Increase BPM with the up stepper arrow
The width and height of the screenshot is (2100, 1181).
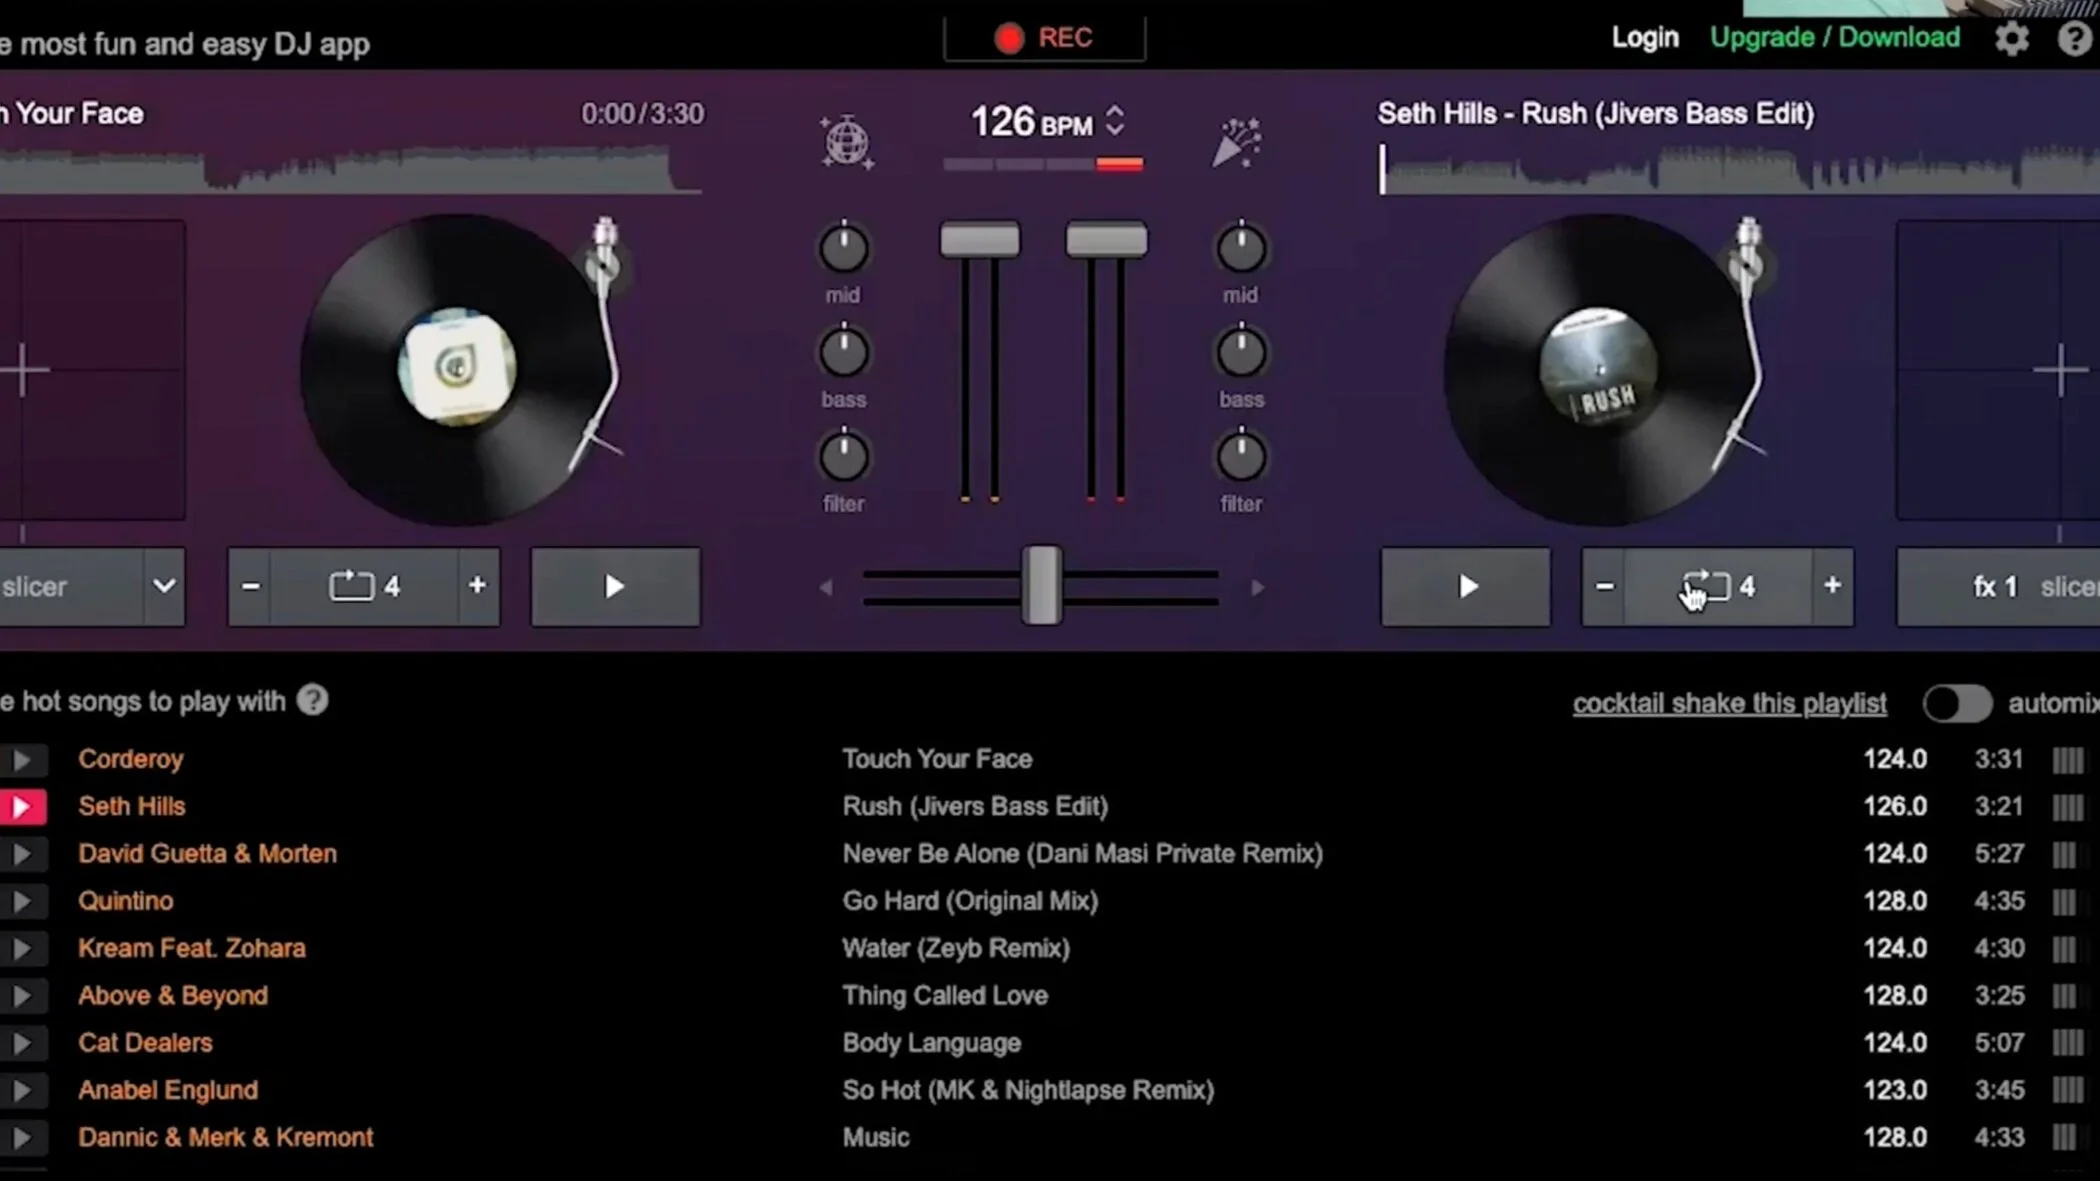[1114, 110]
